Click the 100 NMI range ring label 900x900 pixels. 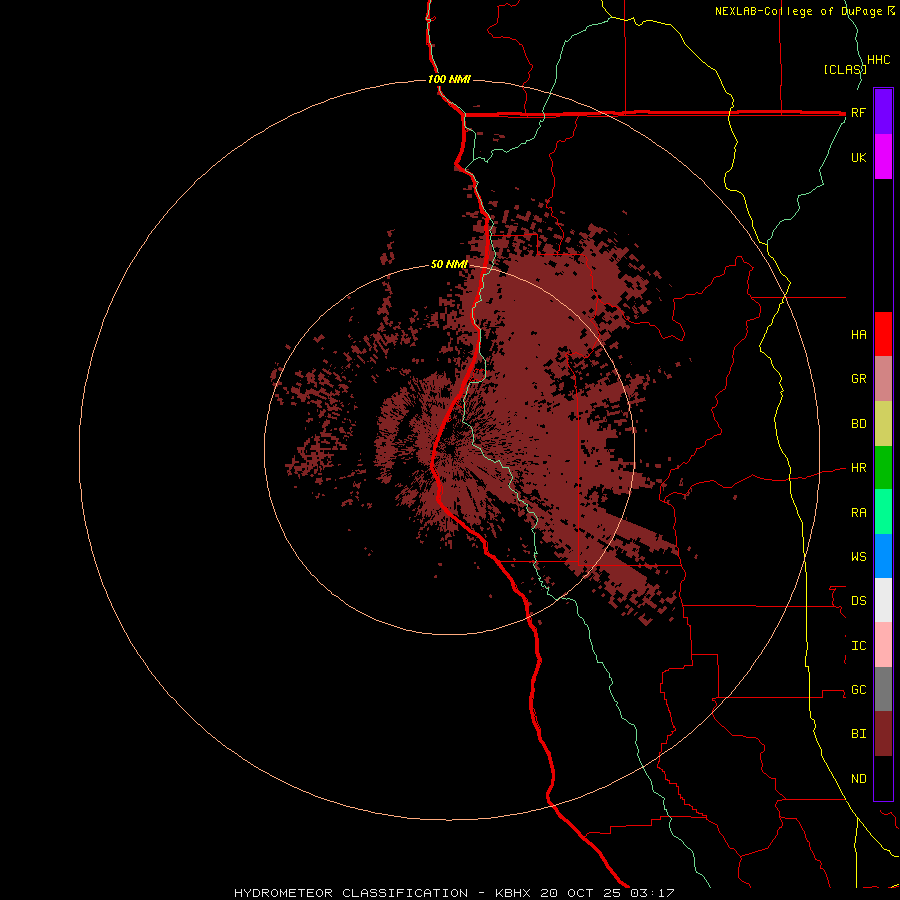pos(449,79)
